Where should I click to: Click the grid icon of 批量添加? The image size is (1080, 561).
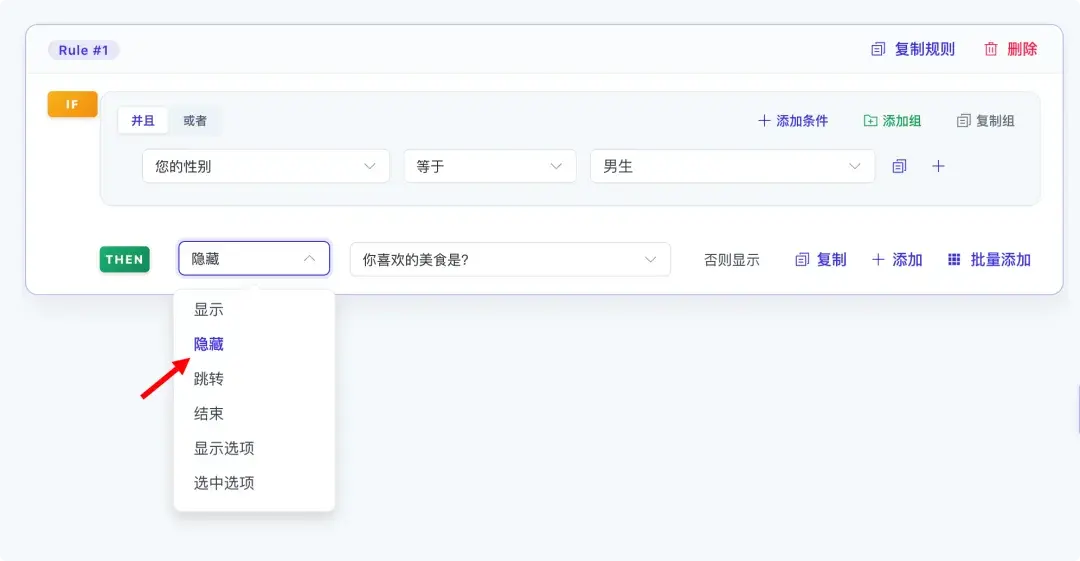point(954,260)
